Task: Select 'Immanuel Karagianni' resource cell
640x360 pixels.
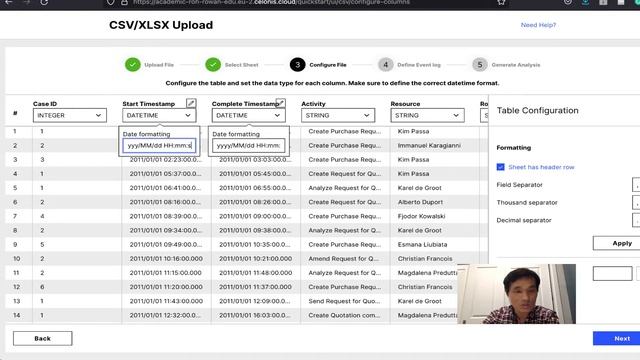Action: pyautogui.click(x=429, y=145)
